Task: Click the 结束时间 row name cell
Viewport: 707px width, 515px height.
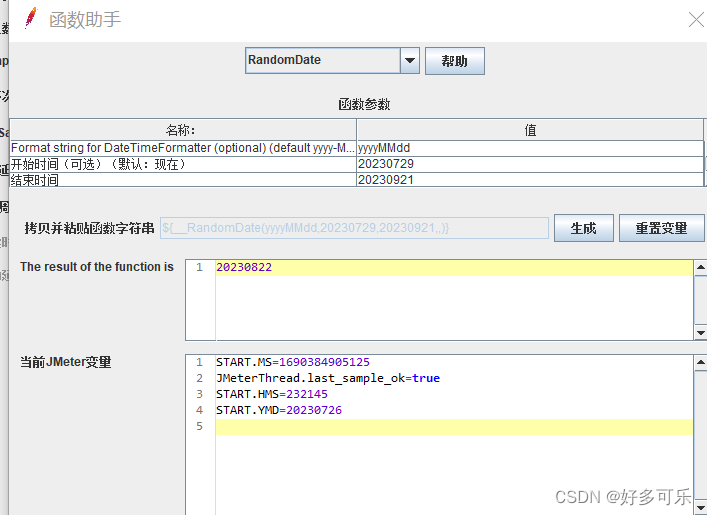Action: click(x=183, y=180)
